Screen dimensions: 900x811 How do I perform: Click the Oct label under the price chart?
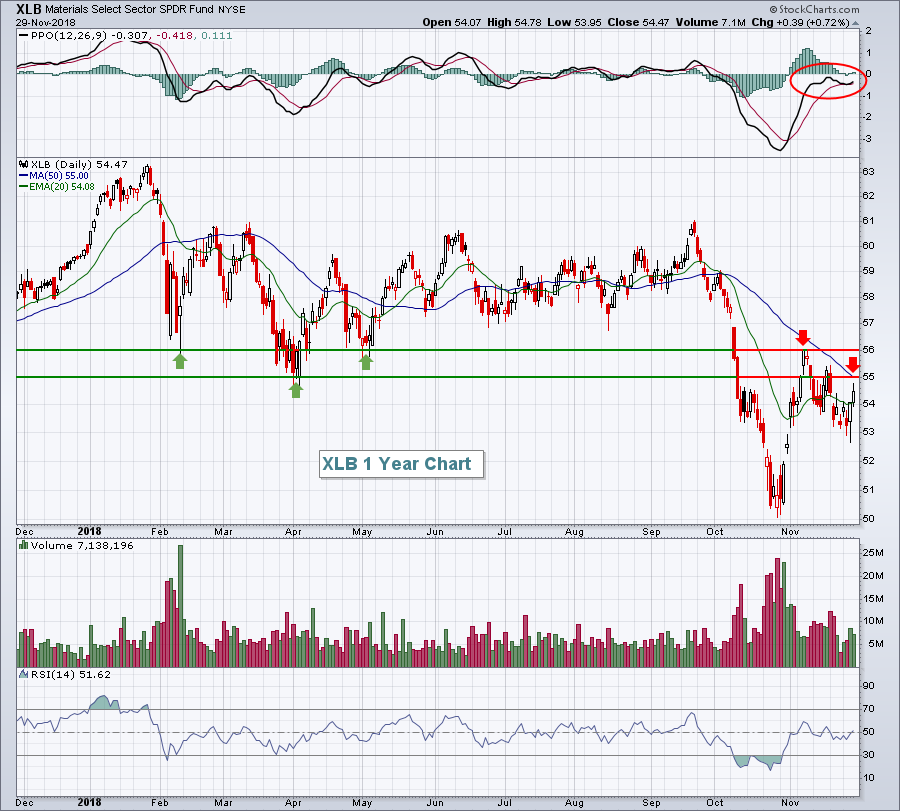click(x=715, y=531)
